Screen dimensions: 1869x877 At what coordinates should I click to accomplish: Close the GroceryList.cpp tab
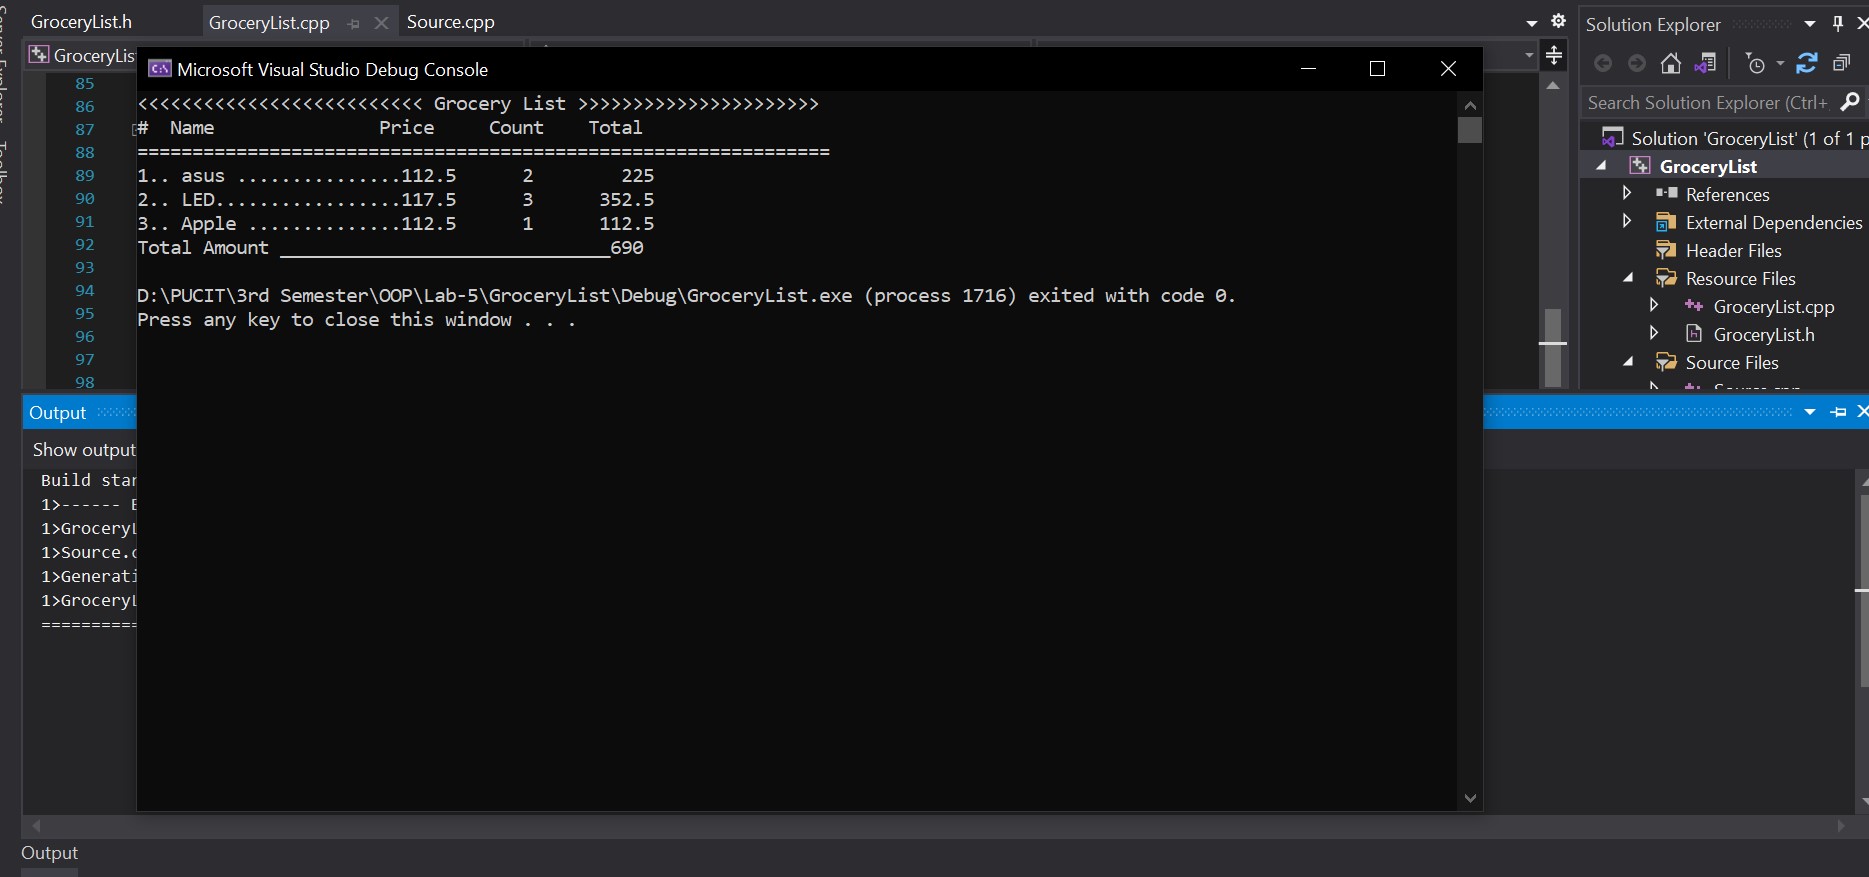[x=381, y=23]
